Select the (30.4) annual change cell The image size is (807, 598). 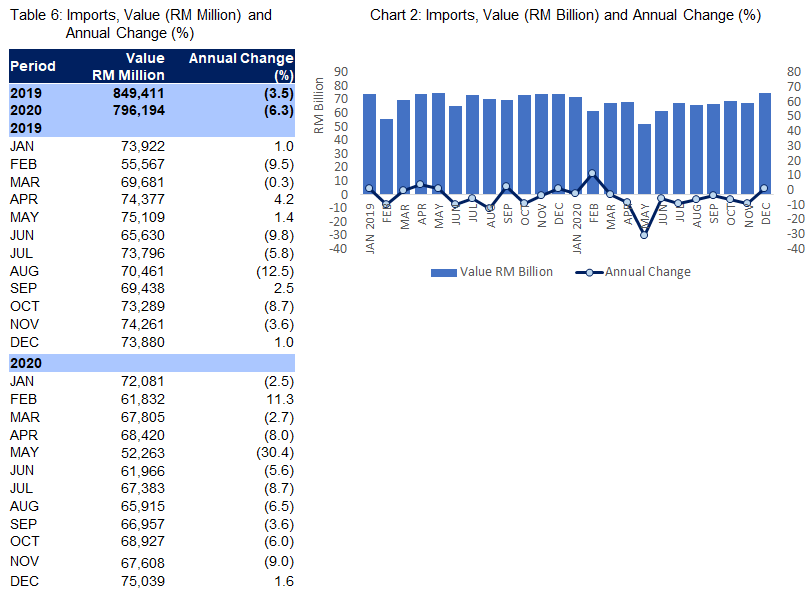click(x=272, y=453)
